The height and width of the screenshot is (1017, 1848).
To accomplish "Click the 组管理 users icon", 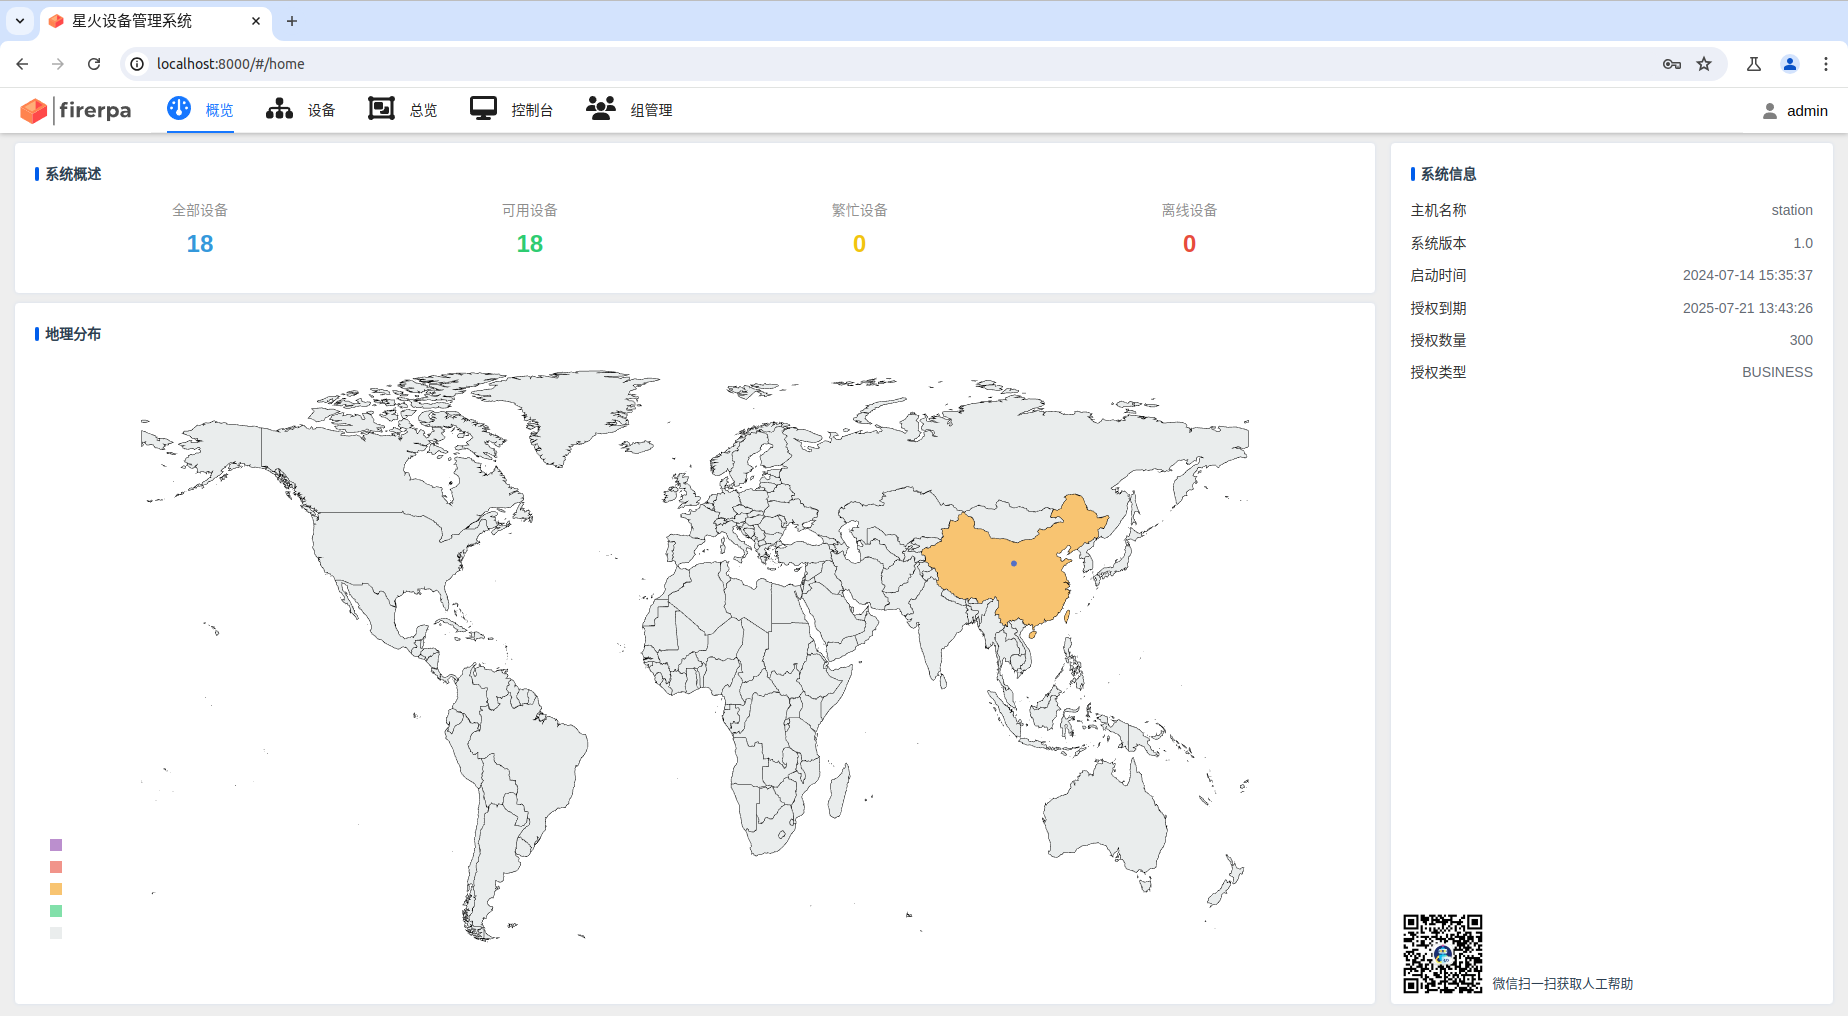I will pyautogui.click(x=601, y=108).
